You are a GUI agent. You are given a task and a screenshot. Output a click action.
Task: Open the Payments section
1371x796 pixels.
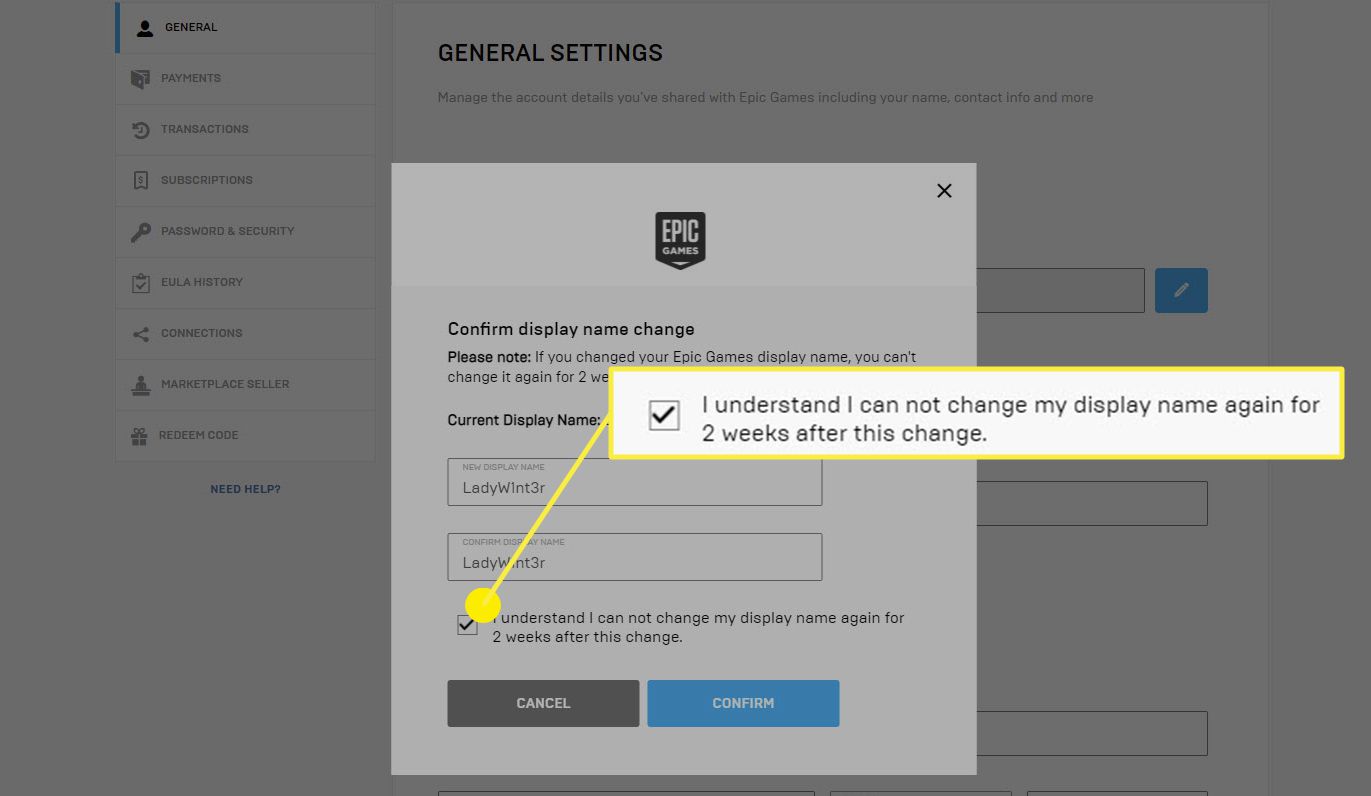pyautogui.click(x=246, y=79)
